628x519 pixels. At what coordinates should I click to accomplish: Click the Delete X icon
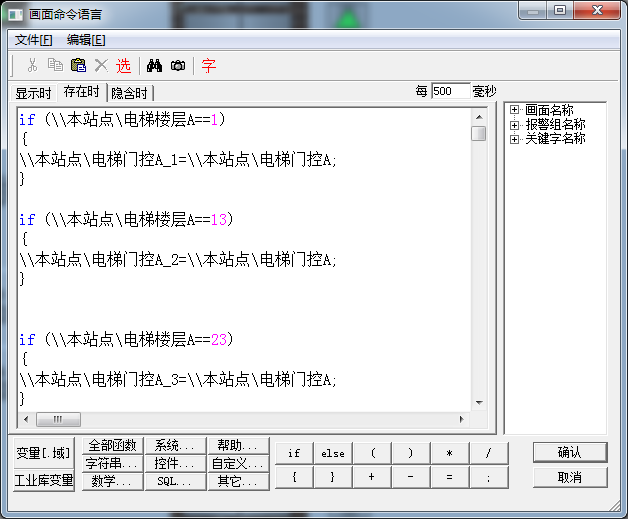[101, 65]
